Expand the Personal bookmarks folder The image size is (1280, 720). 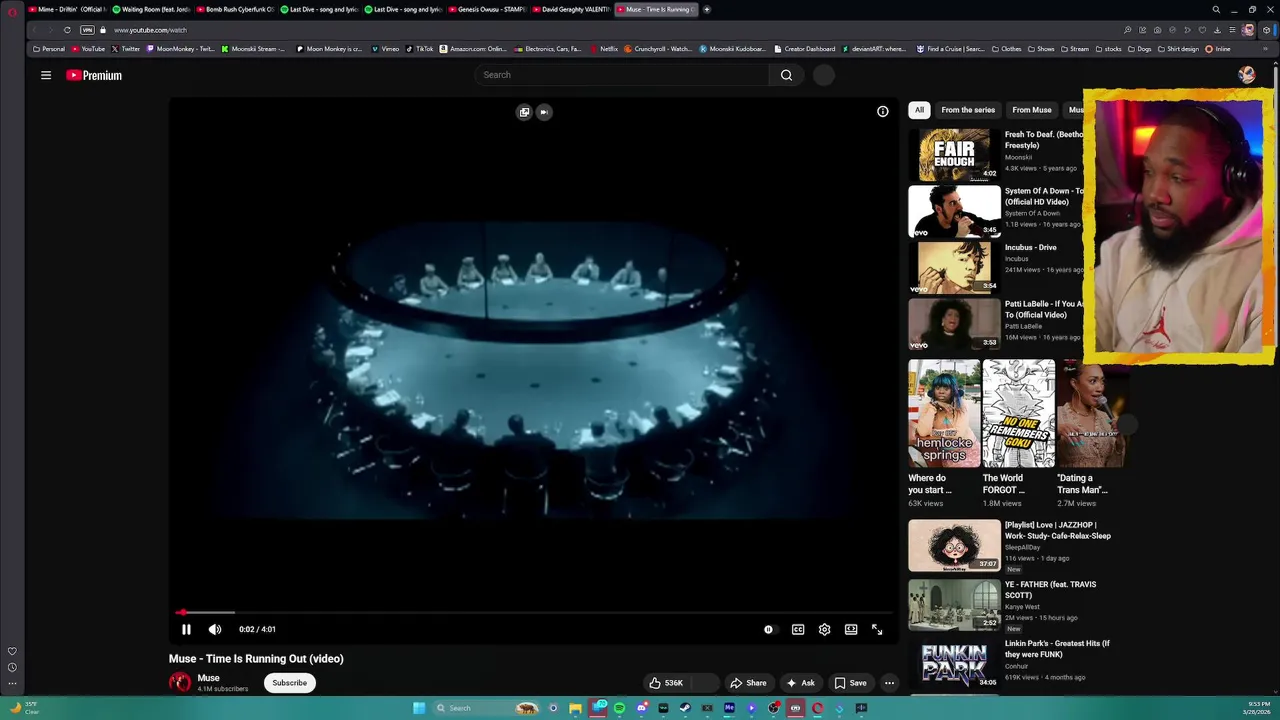click(x=48, y=49)
